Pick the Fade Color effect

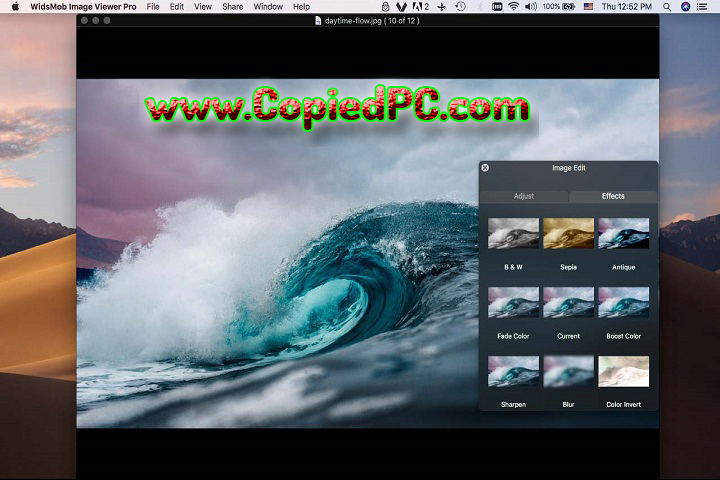coord(513,303)
